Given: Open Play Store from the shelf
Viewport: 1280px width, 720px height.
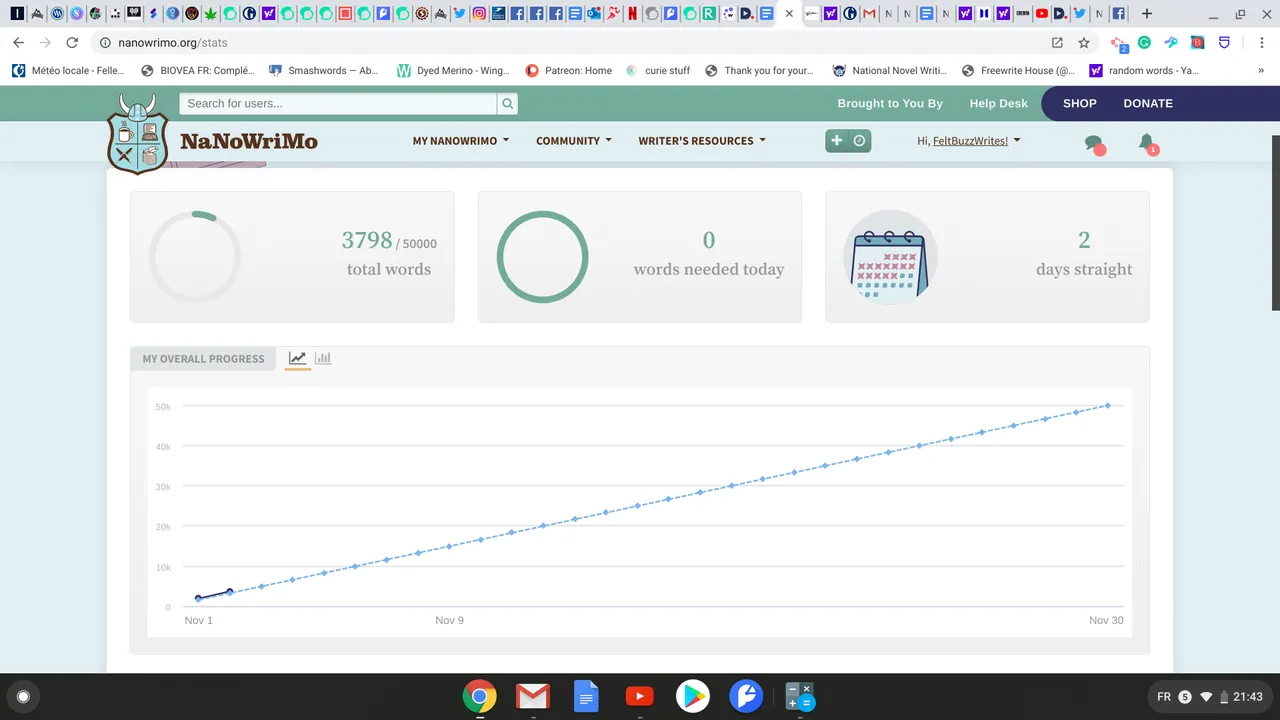Looking at the screenshot, I should tap(693, 696).
